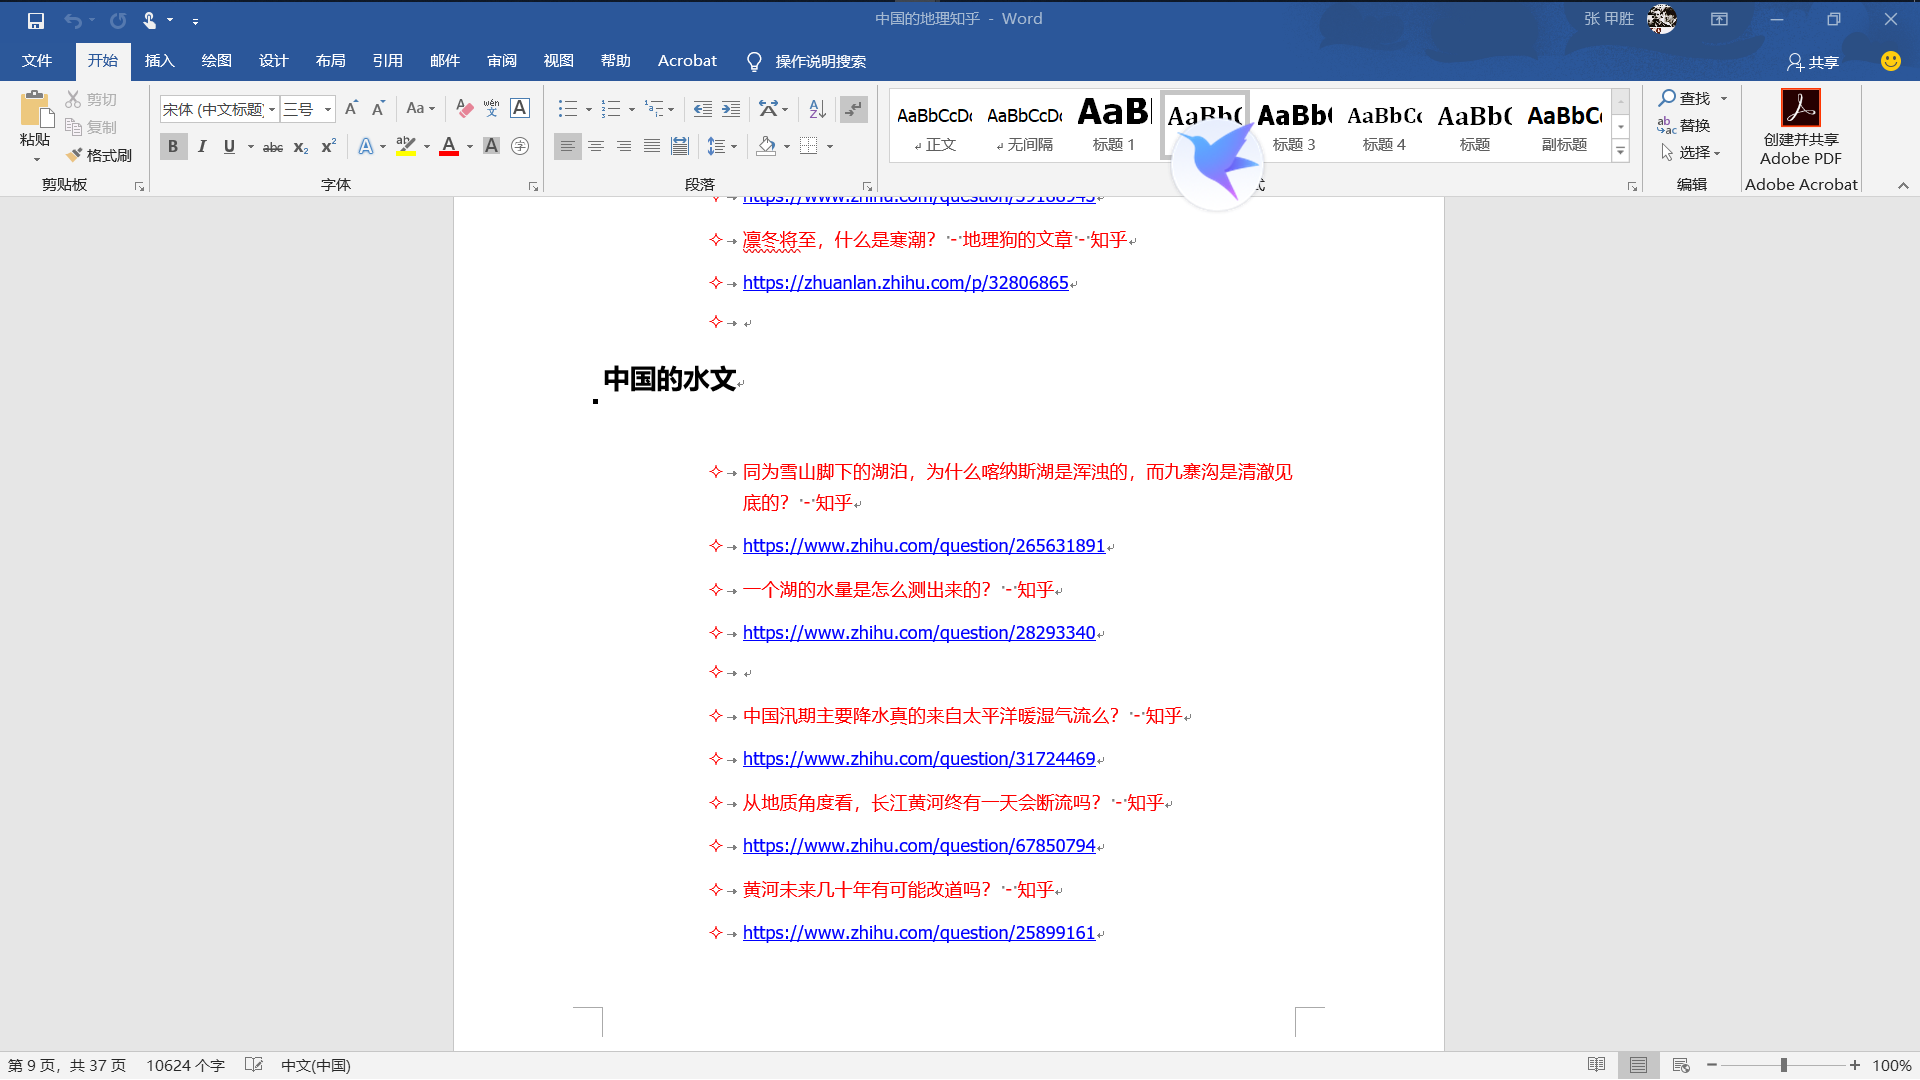Open link zhihu question/67850794
Screen dimensions: 1920x1080
pos(919,846)
